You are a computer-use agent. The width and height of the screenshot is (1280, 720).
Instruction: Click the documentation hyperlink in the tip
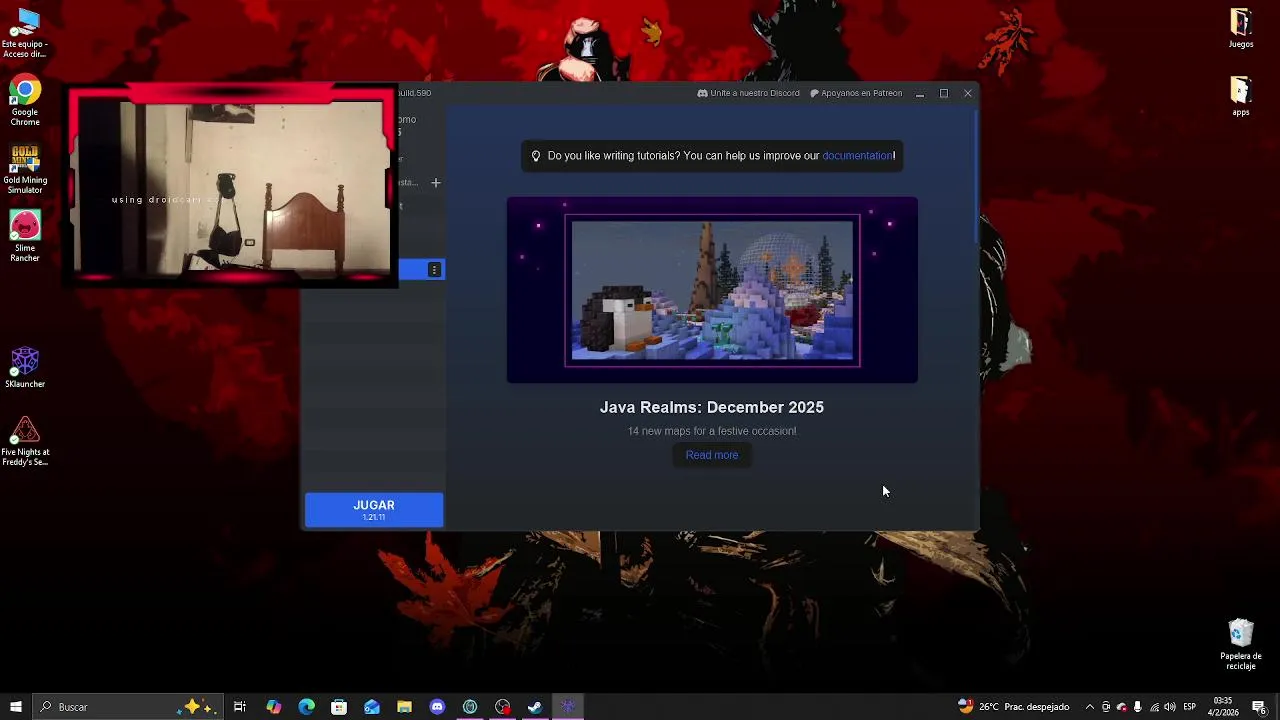857,156
